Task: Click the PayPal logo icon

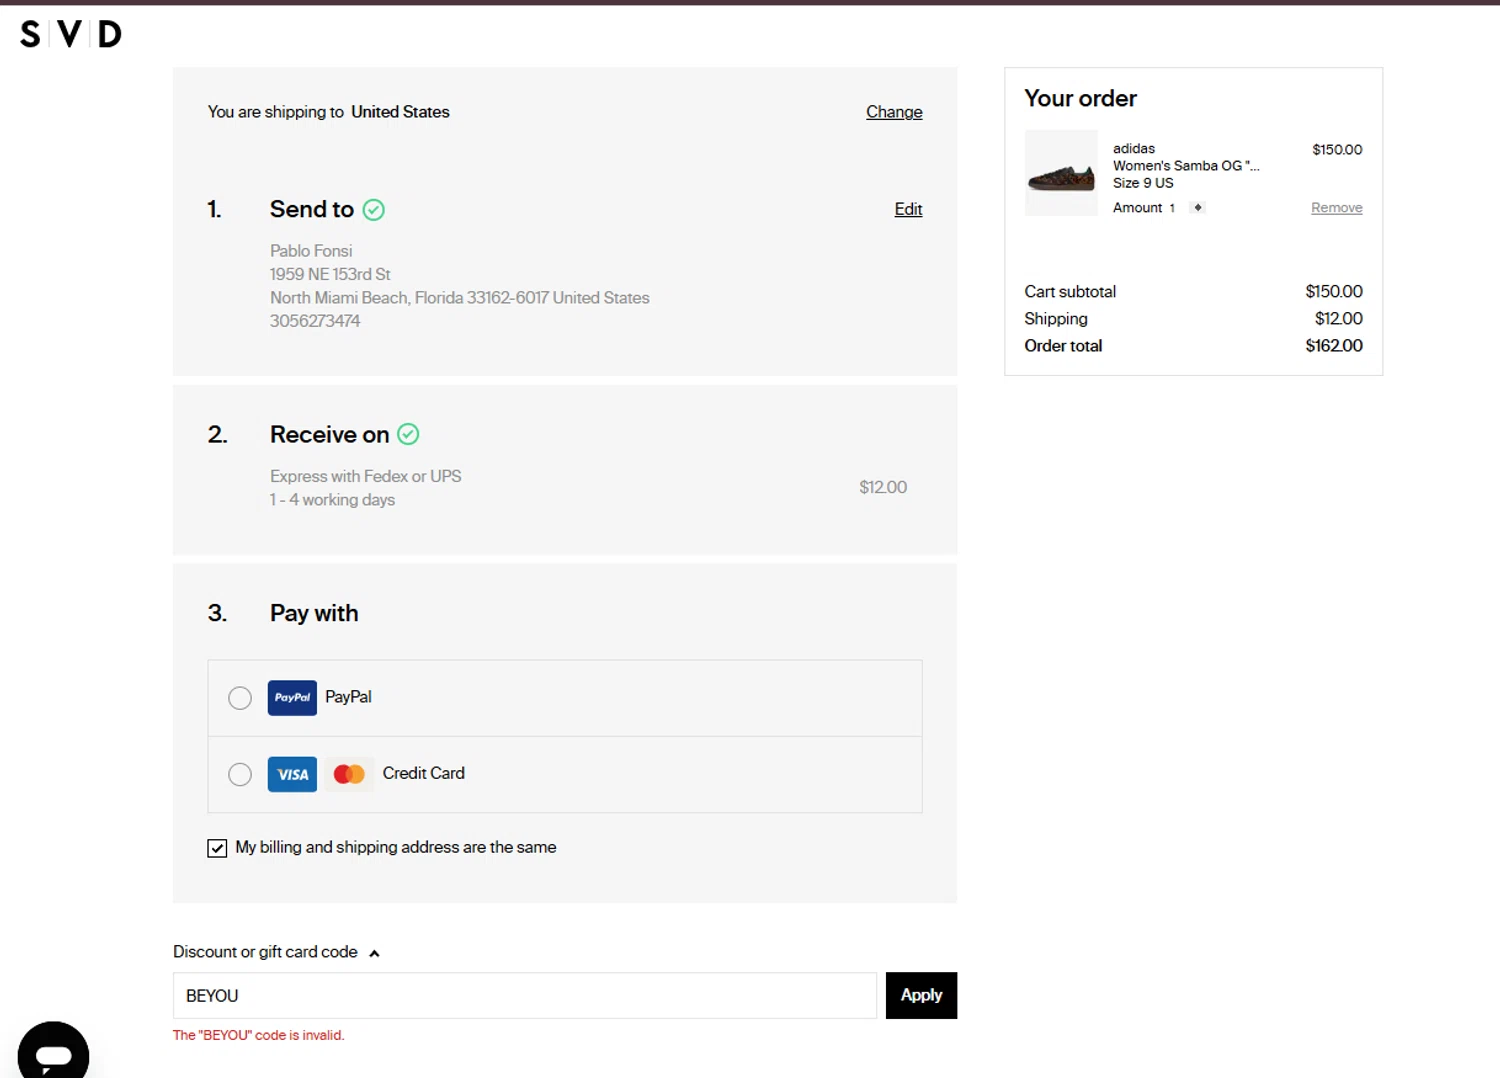Action: point(292,698)
